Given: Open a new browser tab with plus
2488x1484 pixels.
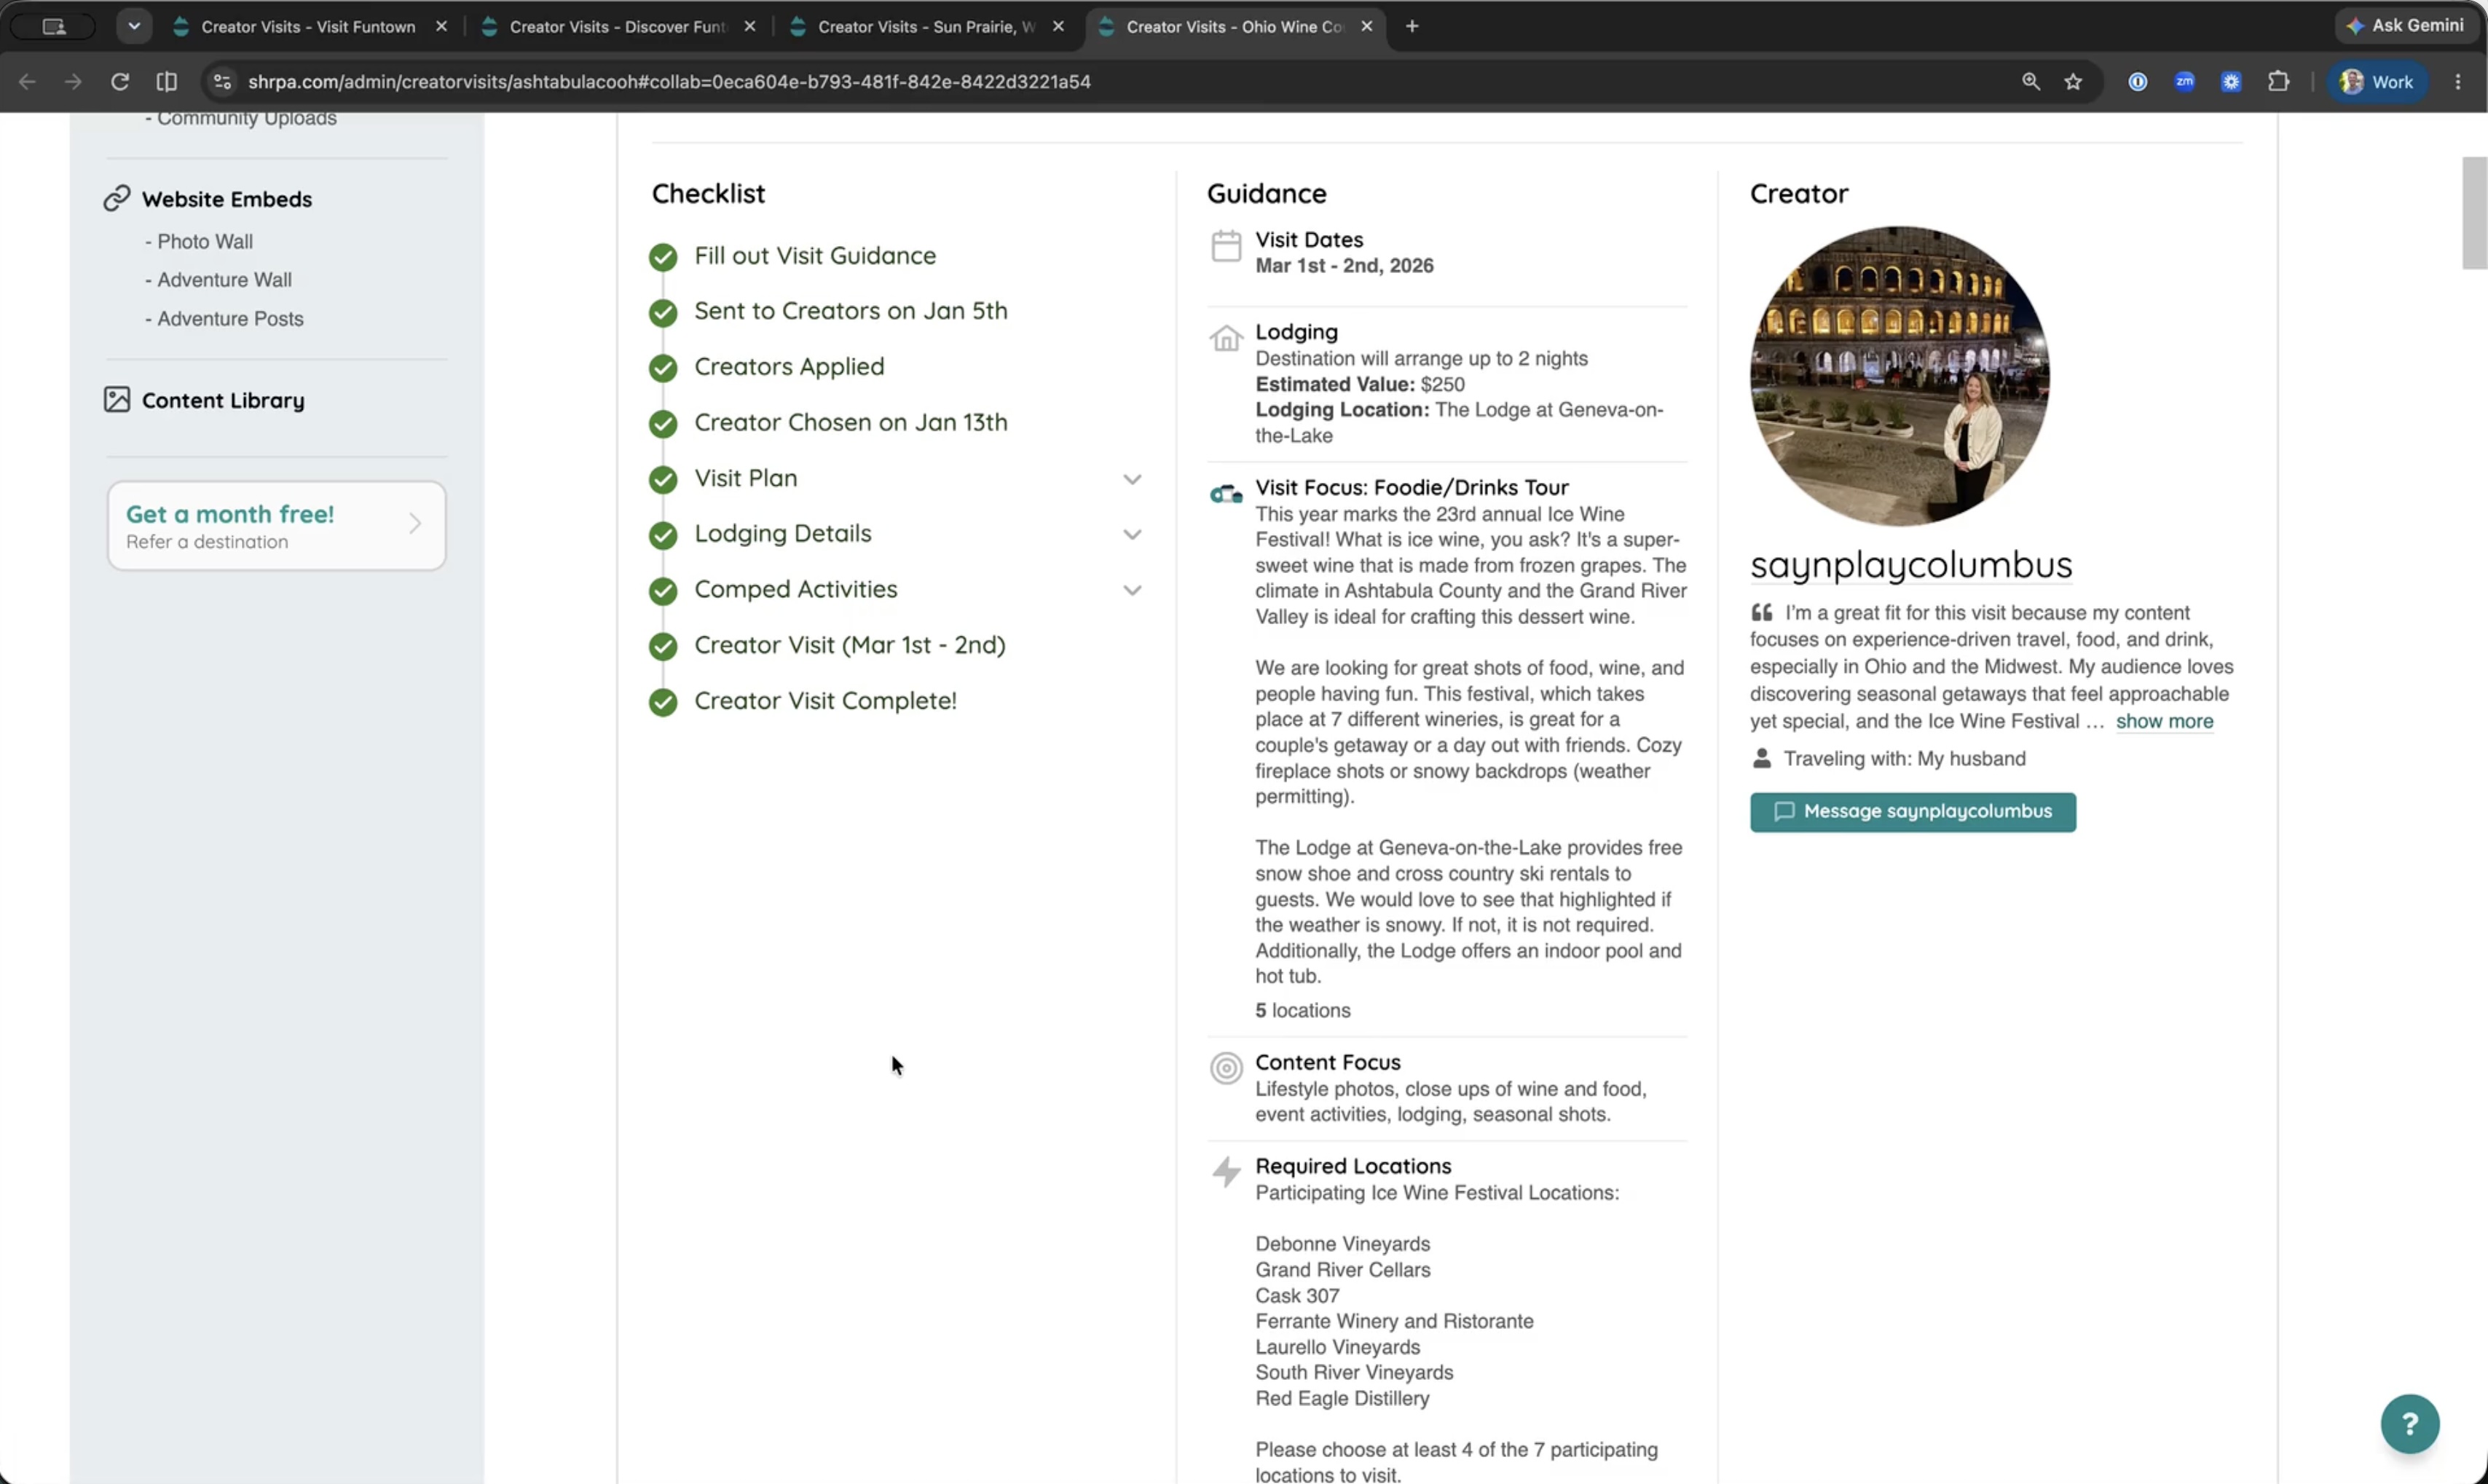Looking at the screenshot, I should (x=1411, y=26).
